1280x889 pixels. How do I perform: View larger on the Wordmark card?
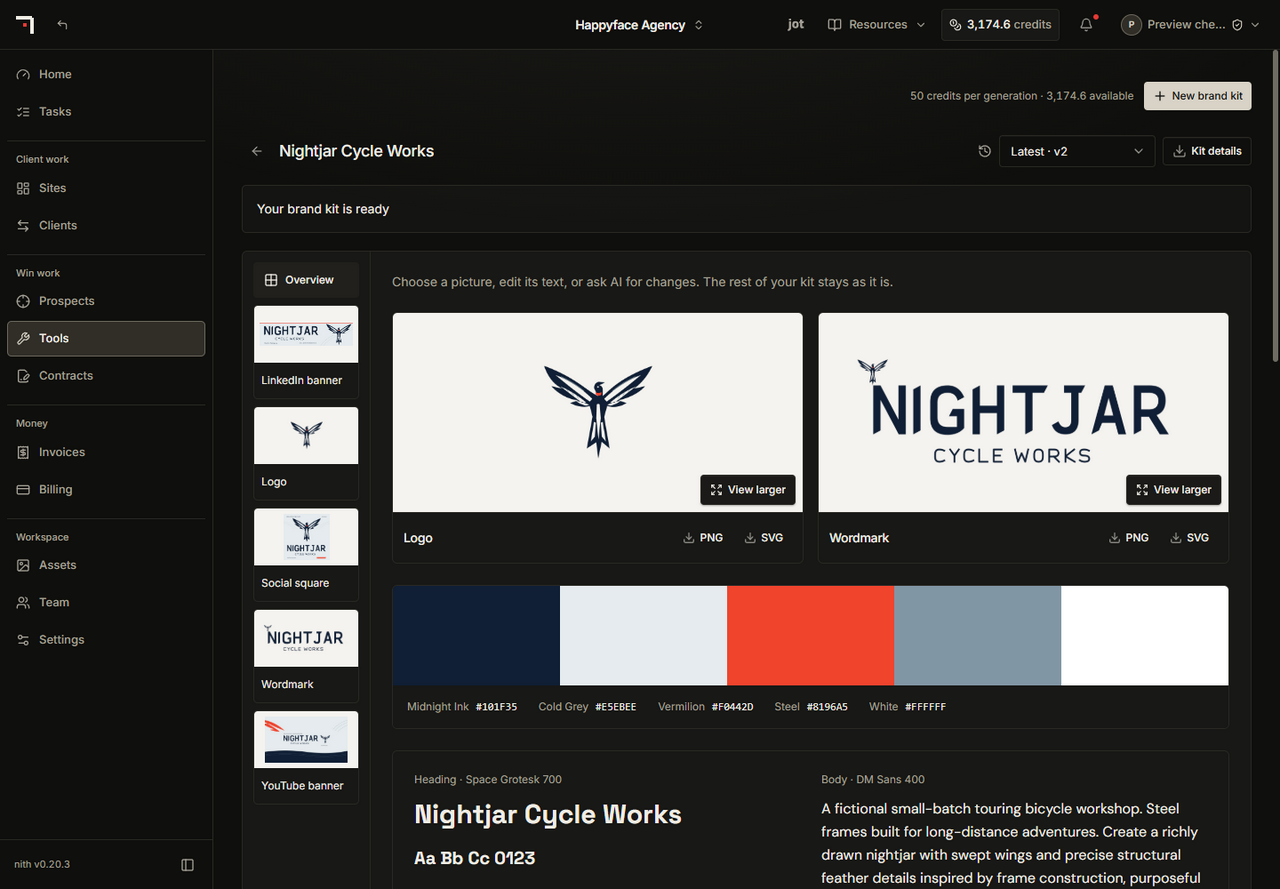click(1174, 490)
